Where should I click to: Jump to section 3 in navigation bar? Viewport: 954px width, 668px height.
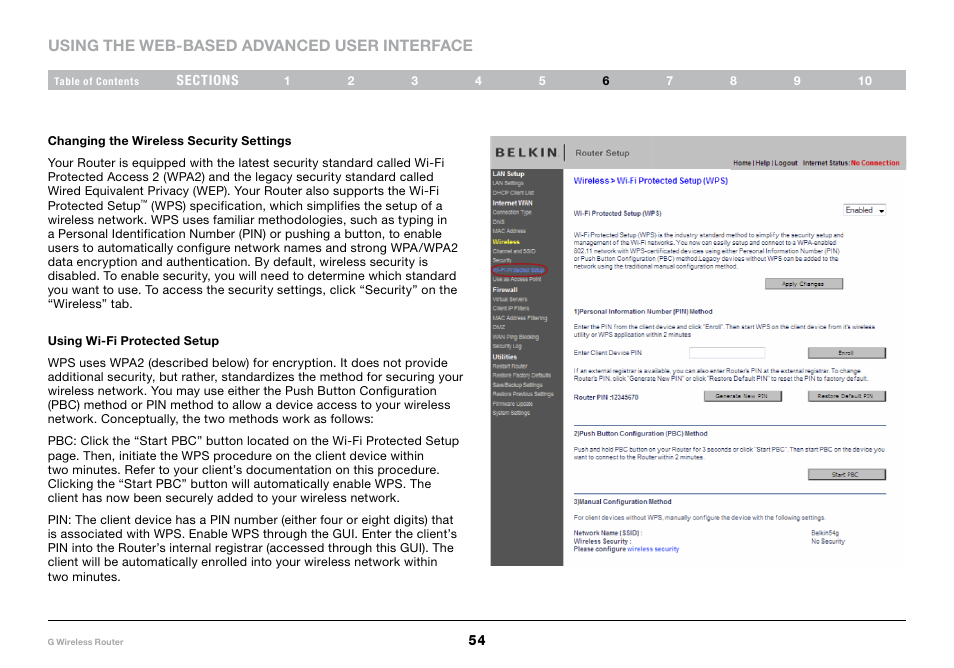pos(414,81)
